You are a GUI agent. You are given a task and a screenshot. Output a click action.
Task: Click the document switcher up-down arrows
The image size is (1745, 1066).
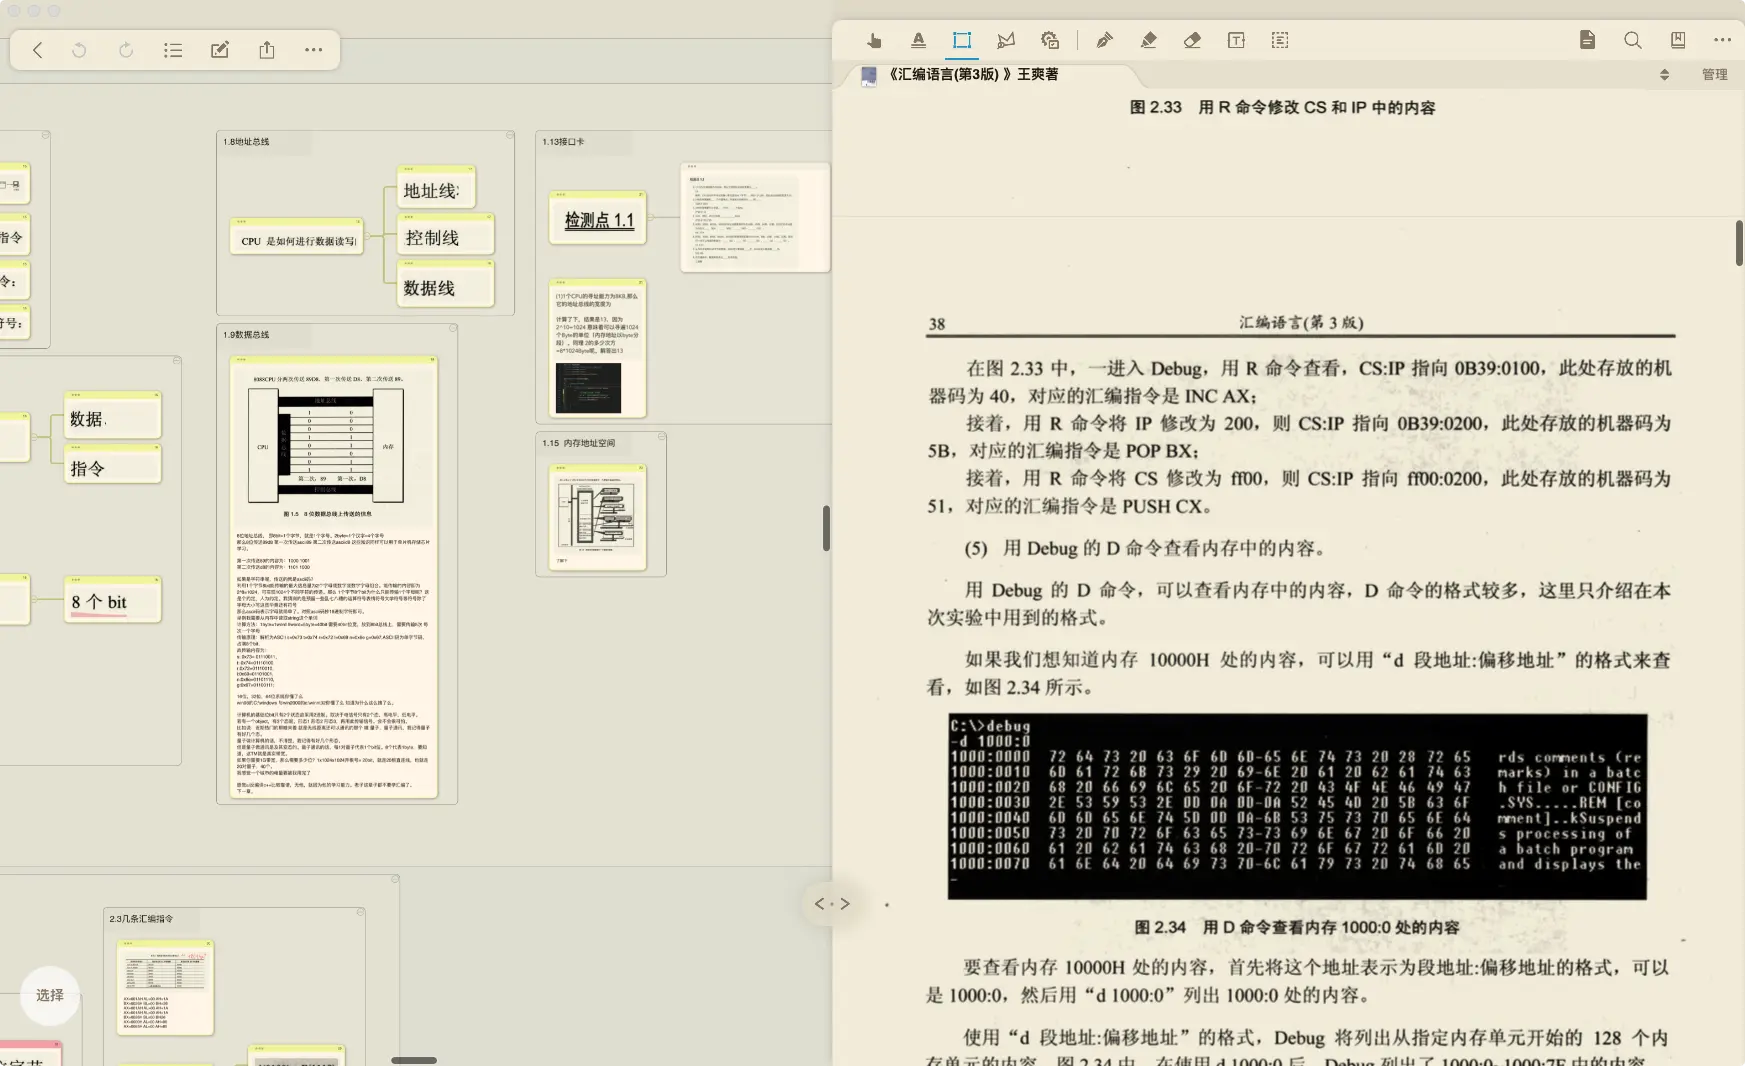[1664, 74]
